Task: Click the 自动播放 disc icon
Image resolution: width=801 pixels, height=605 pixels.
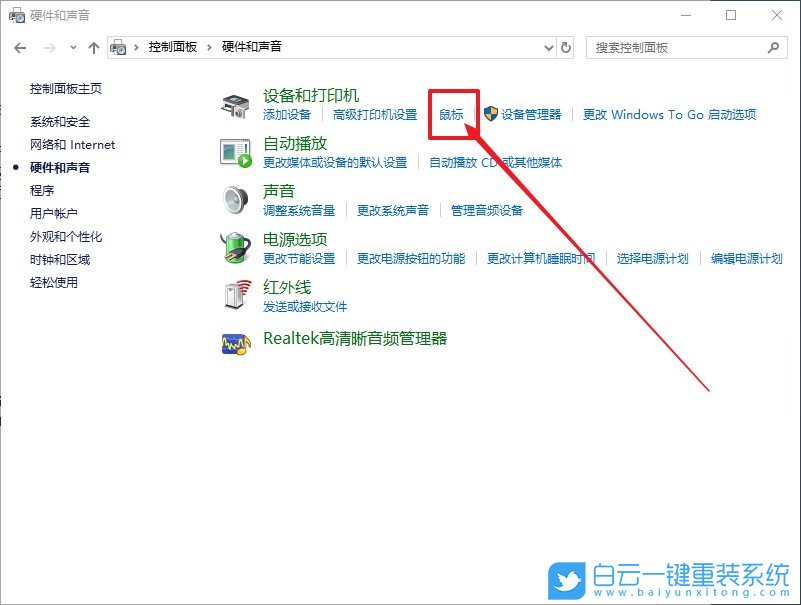Action: (x=234, y=151)
